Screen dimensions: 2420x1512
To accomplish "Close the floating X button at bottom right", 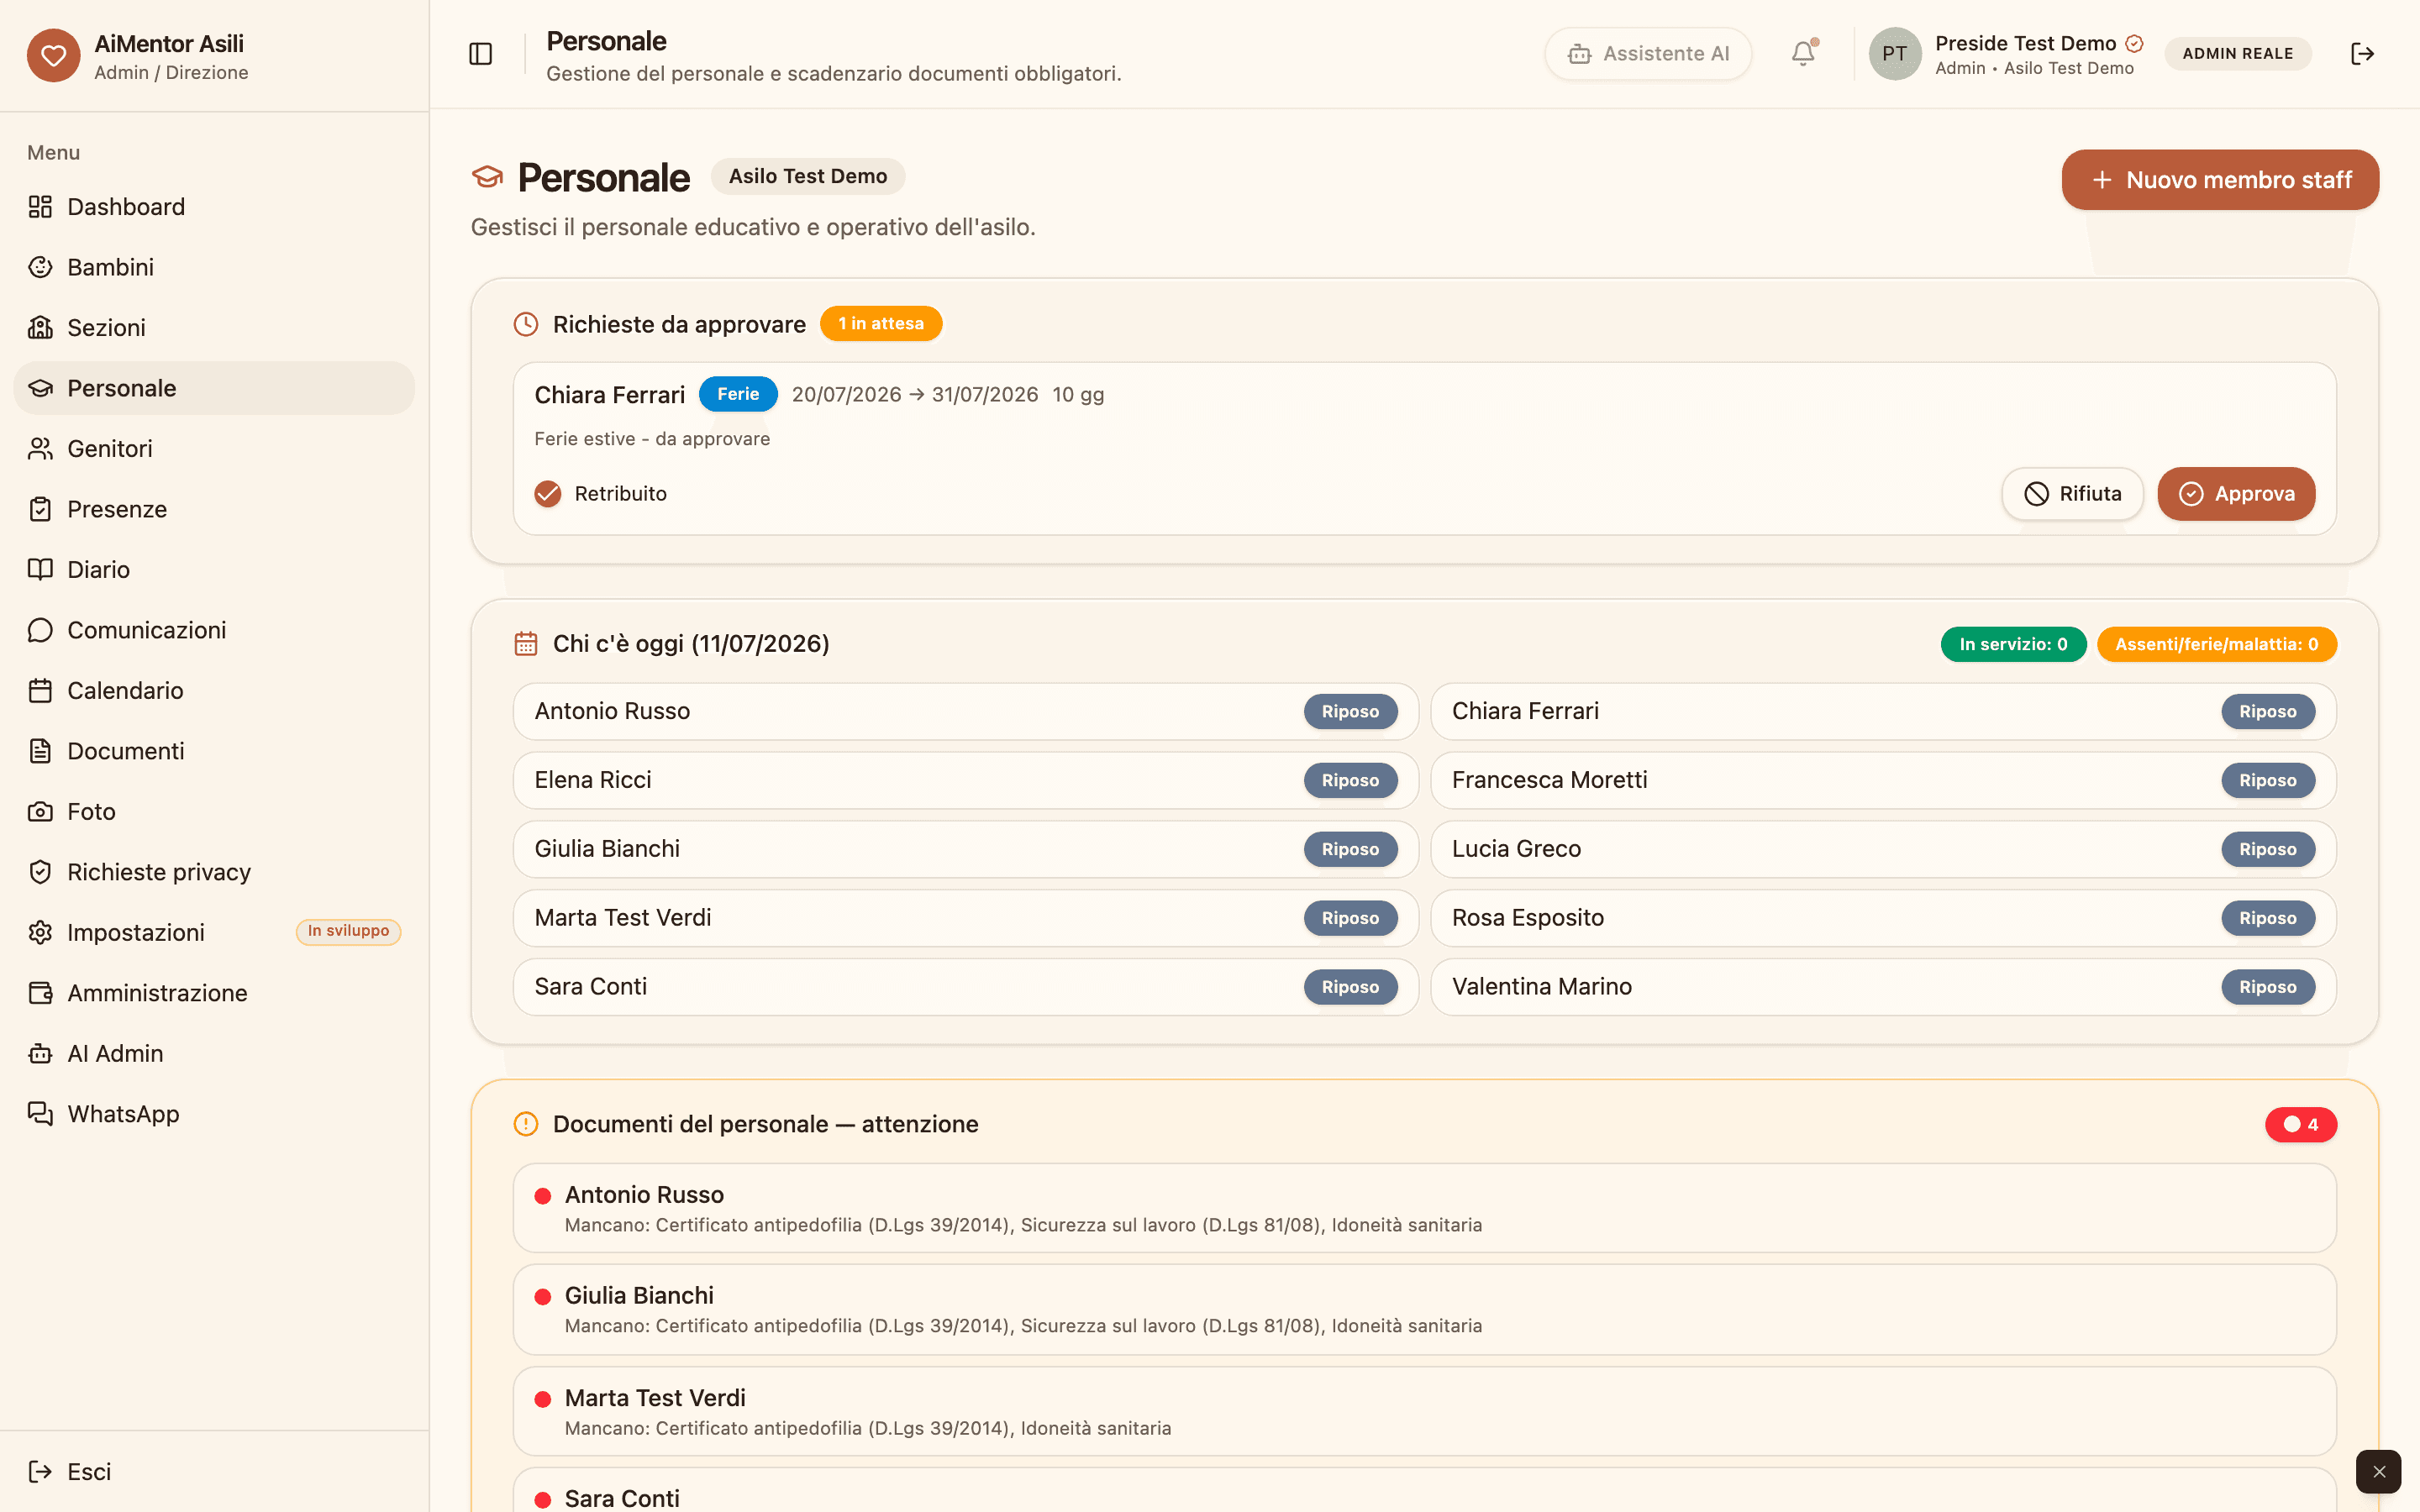I will pos(2379,1472).
